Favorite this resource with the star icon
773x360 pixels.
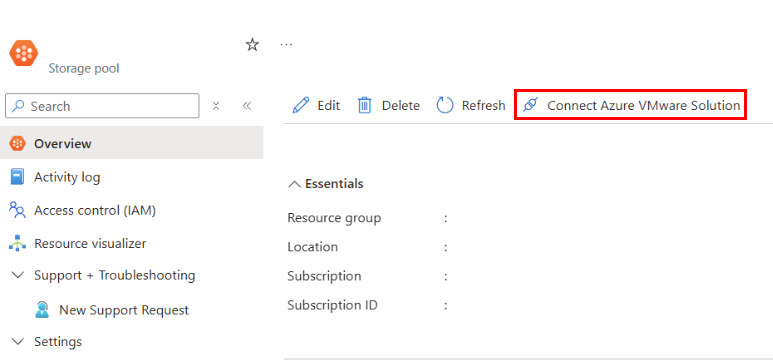[252, 45]
